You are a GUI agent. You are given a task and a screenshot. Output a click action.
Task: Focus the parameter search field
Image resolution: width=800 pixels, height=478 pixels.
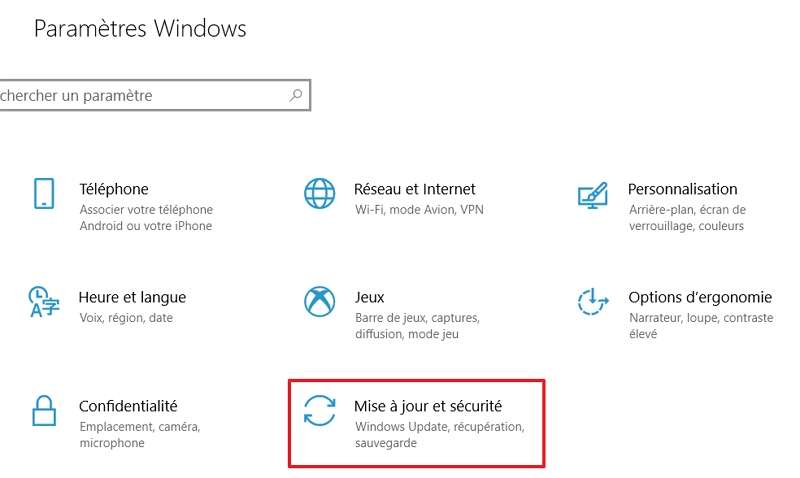coord(140,96)
